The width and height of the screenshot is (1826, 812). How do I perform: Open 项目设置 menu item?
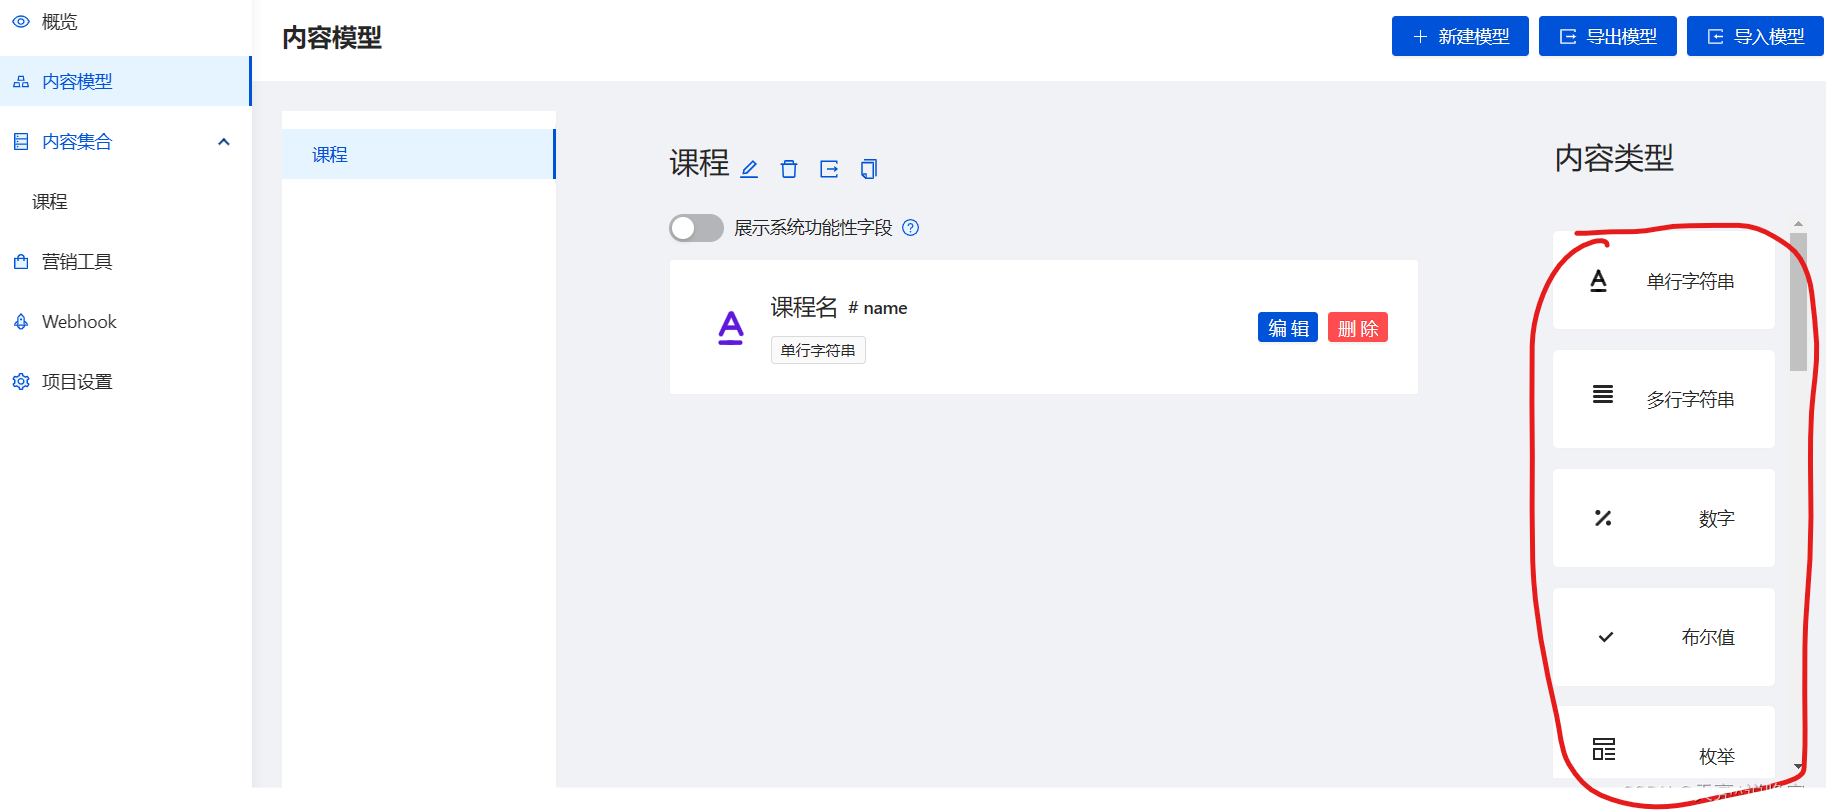[x=125, y=381]
